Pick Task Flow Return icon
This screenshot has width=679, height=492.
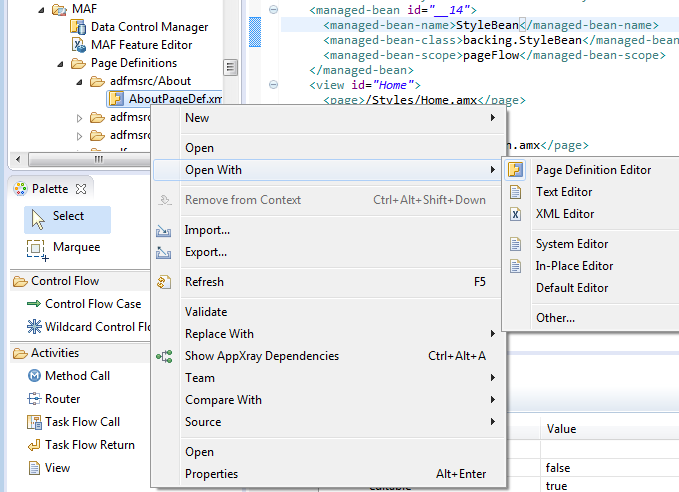coord(34,445)
